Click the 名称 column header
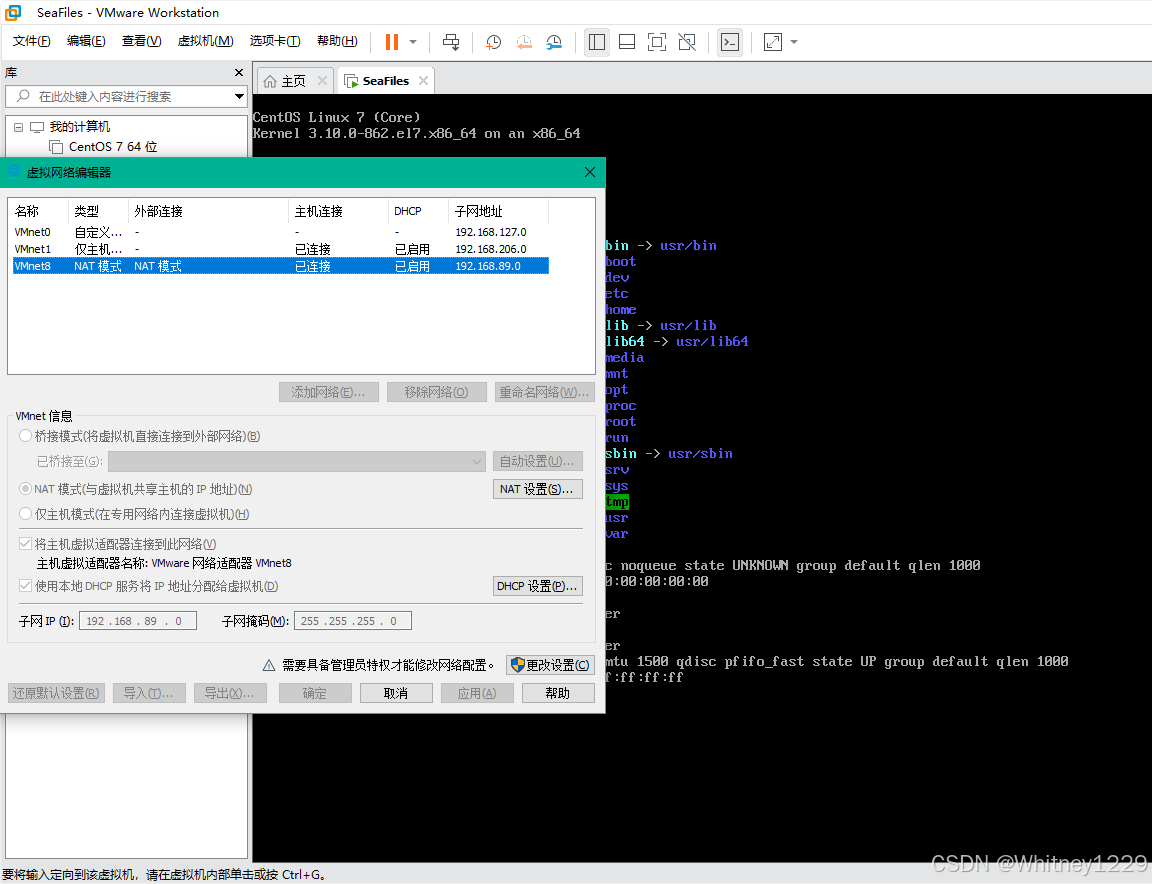Image resolution: width=1152 pixels, height=884 pixels. (x=40, y=212)
